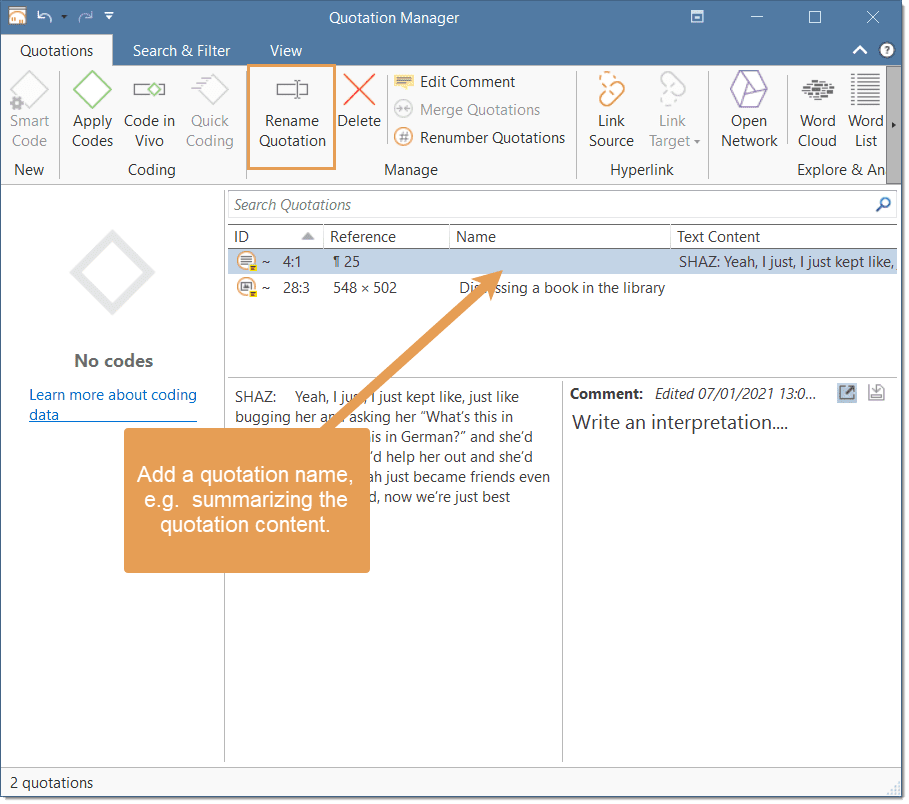Collapse the ribbon with the chevron
909x804 pixels.
[859, 50]
